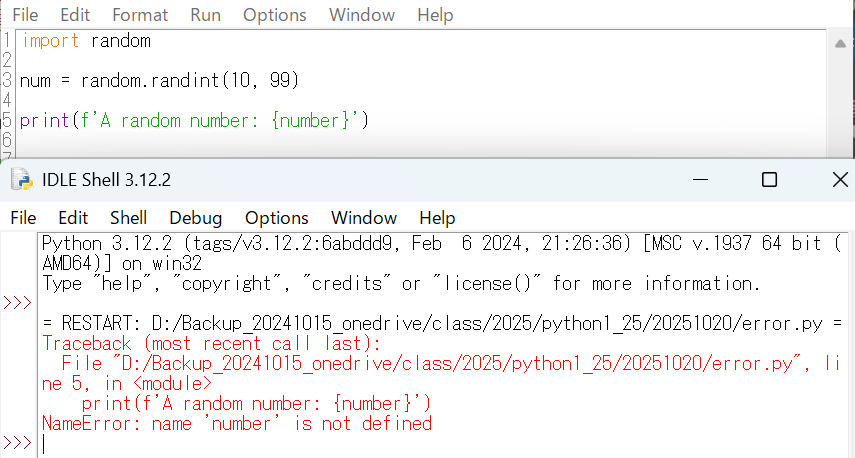The image size is (855, 458).
Task: Click the editor's vertical scrollbar track
Action: pos(839,100)
